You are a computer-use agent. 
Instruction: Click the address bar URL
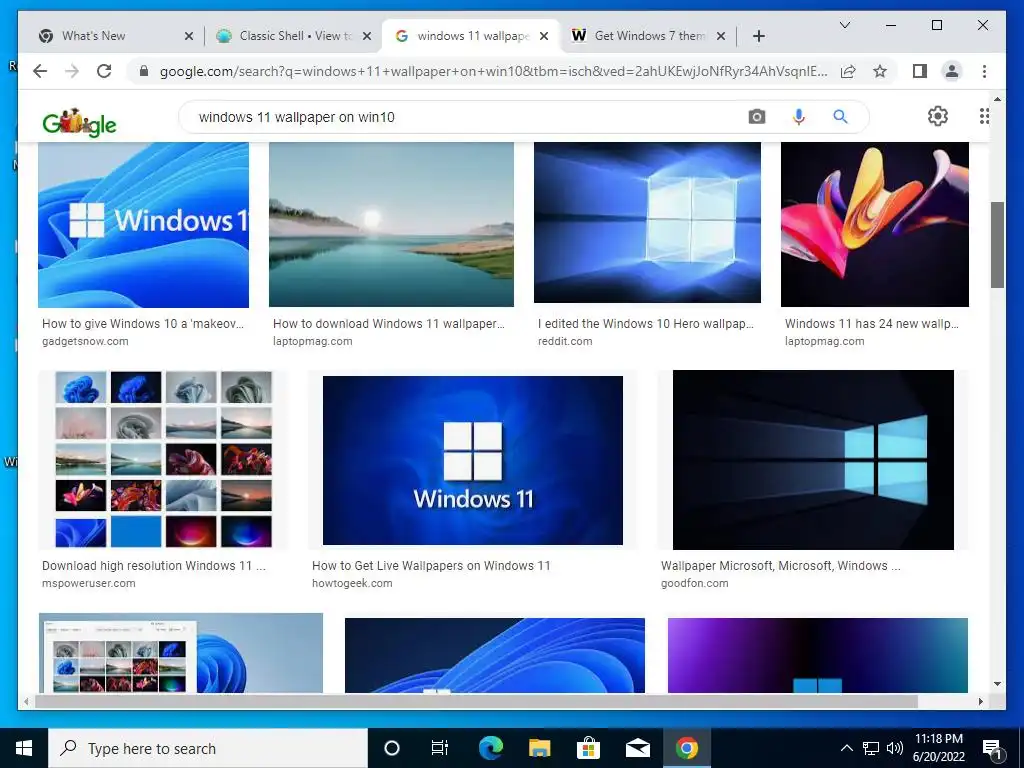pyautogui.click(x=494, y=71)
